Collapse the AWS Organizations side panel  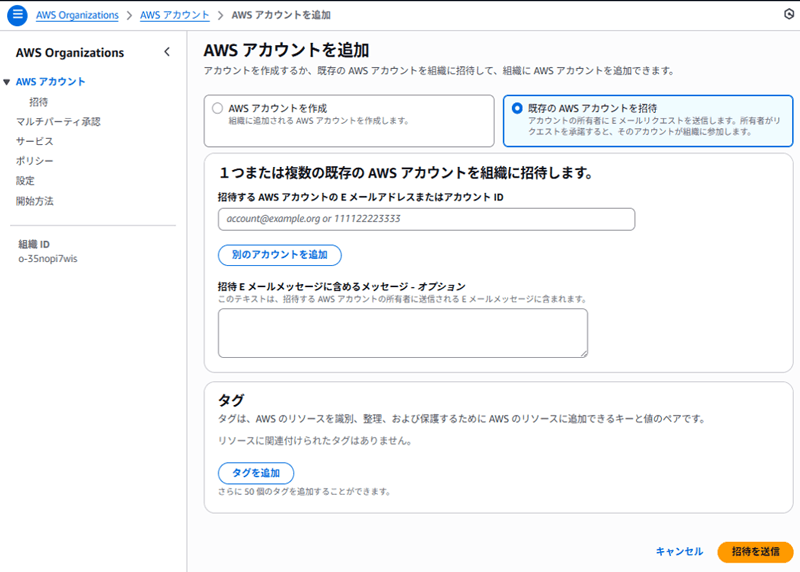[x=167, y=52]
